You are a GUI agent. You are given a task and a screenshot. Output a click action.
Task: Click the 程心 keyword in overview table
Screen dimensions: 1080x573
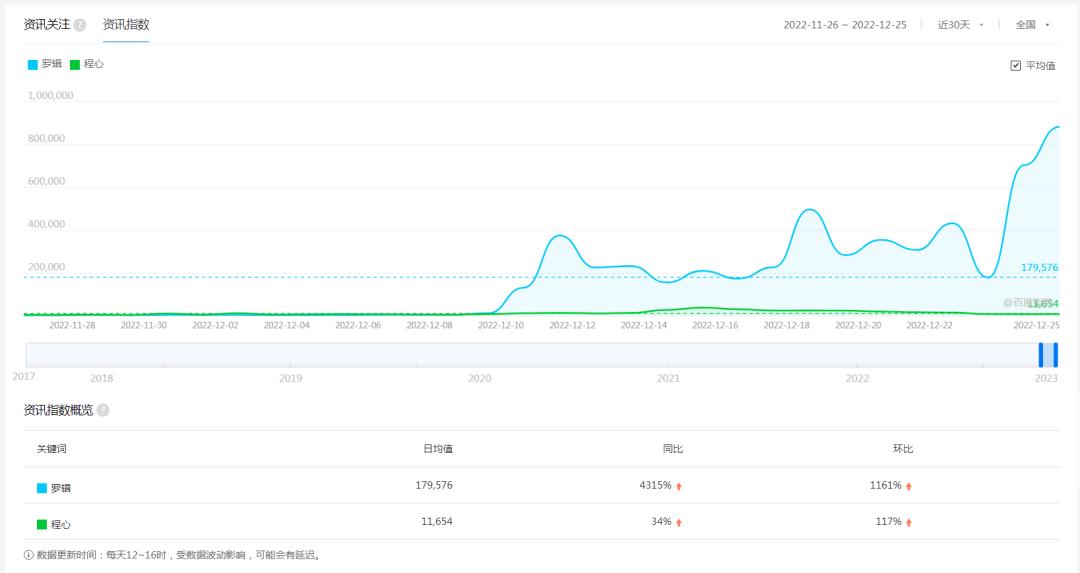(x=61, y=524)
